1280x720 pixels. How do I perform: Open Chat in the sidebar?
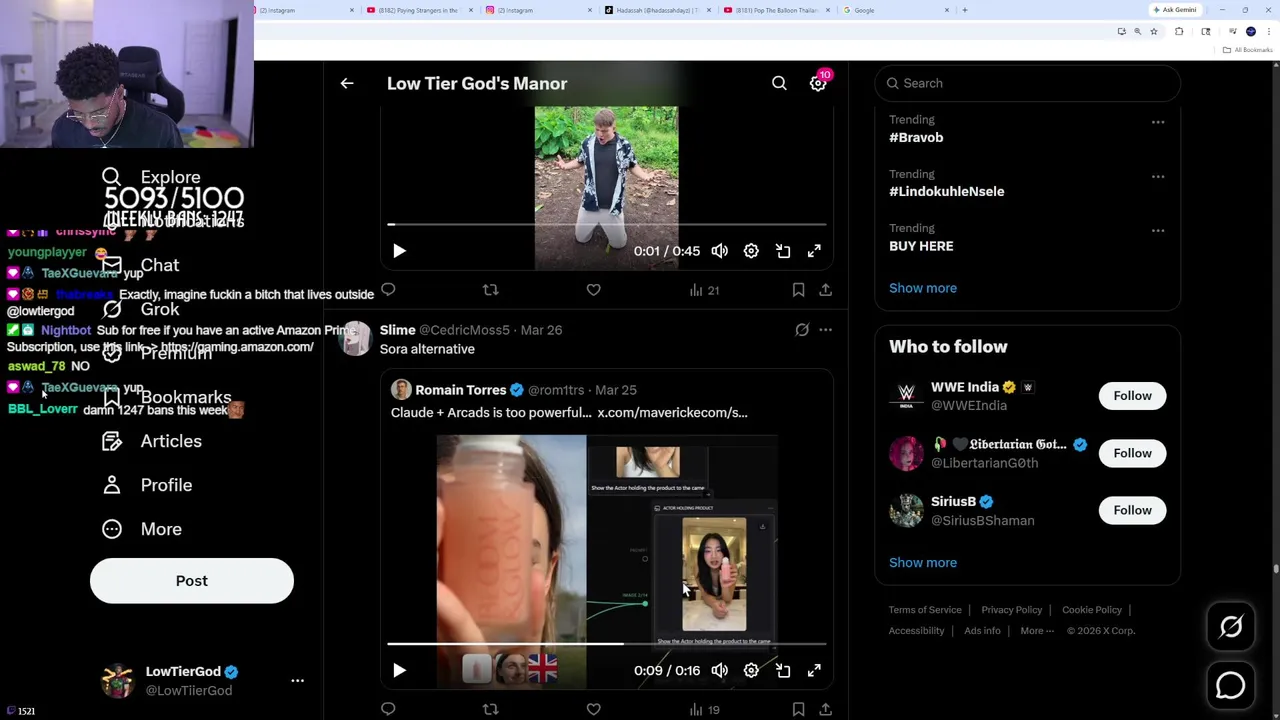[x=140, y=266]
